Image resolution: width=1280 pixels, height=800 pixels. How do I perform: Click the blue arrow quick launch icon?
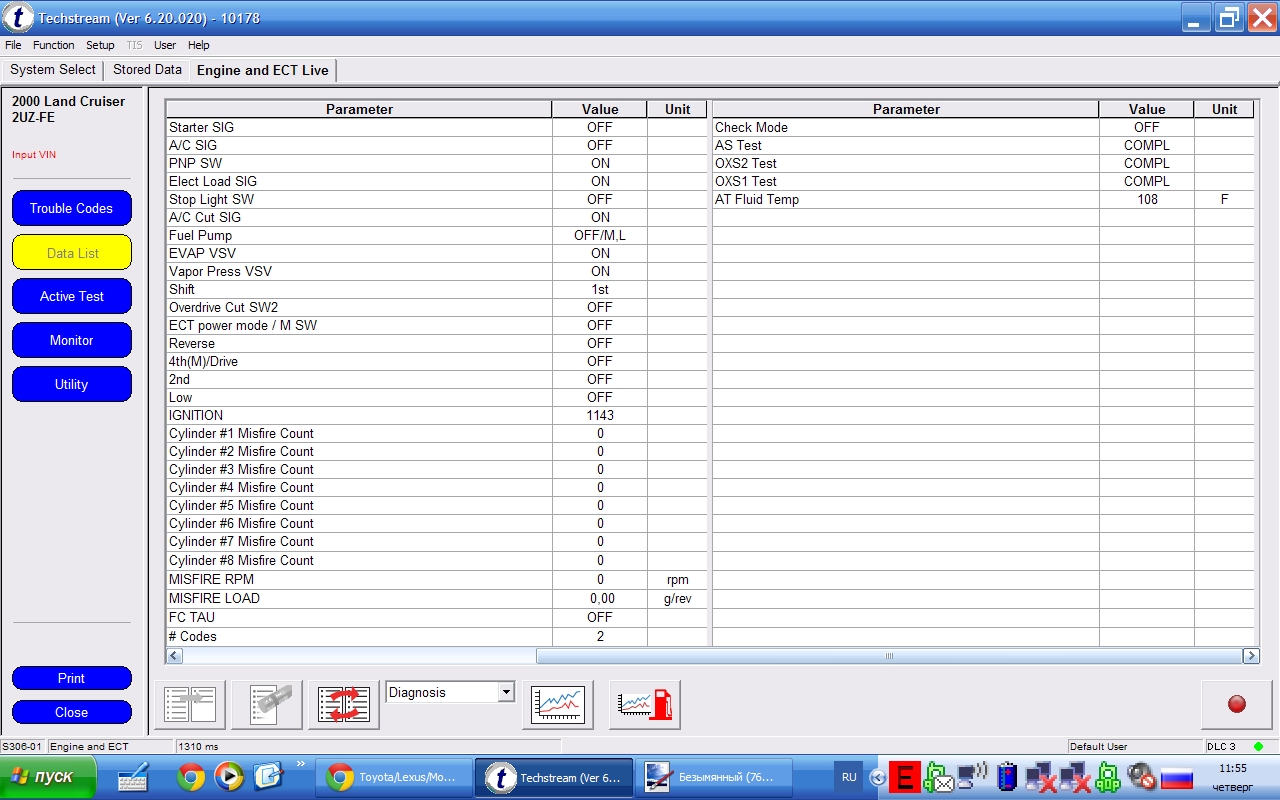268,776
